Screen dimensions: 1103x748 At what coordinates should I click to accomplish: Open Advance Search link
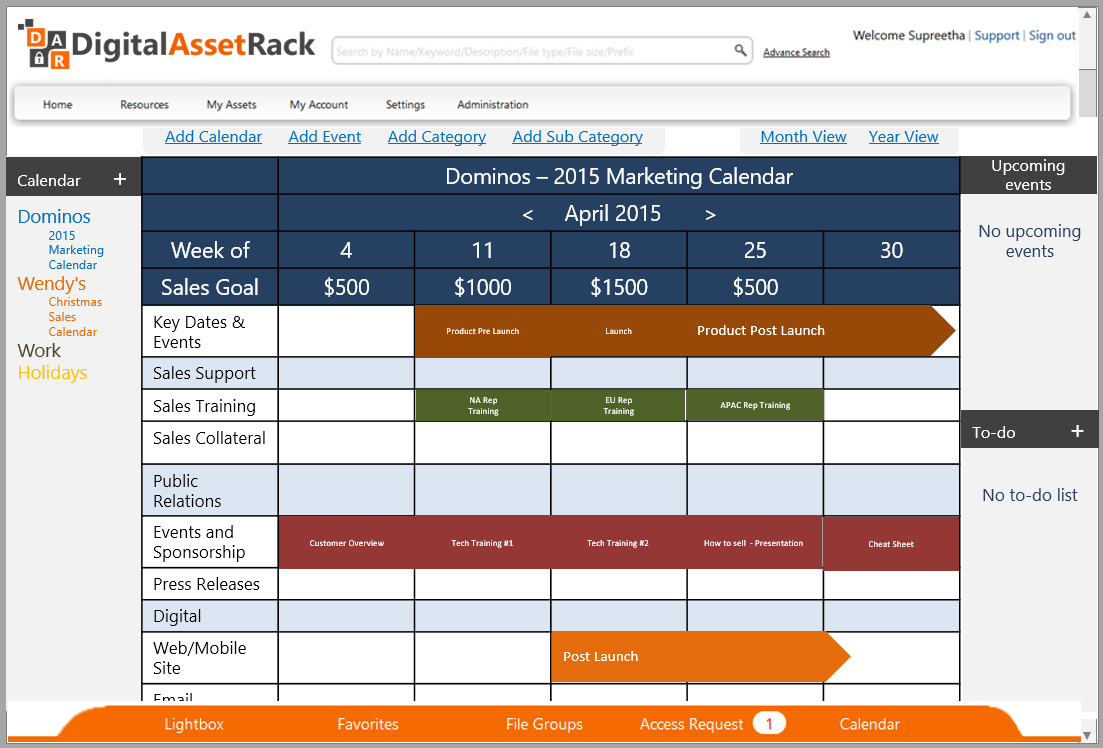click(796, 52)
